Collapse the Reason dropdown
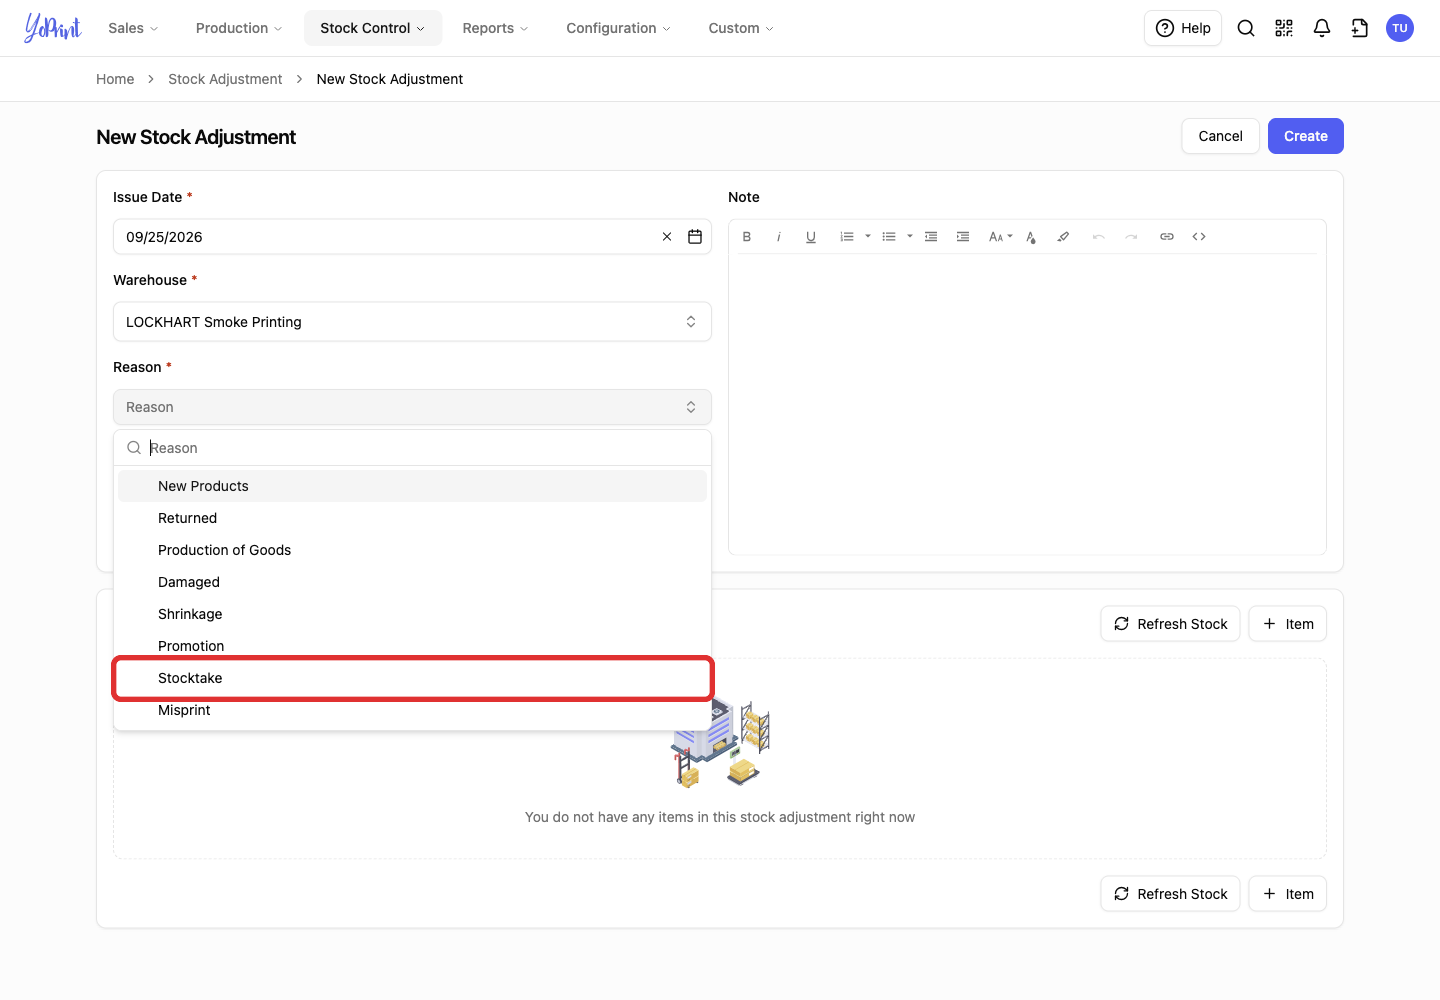 pos(412,407)
